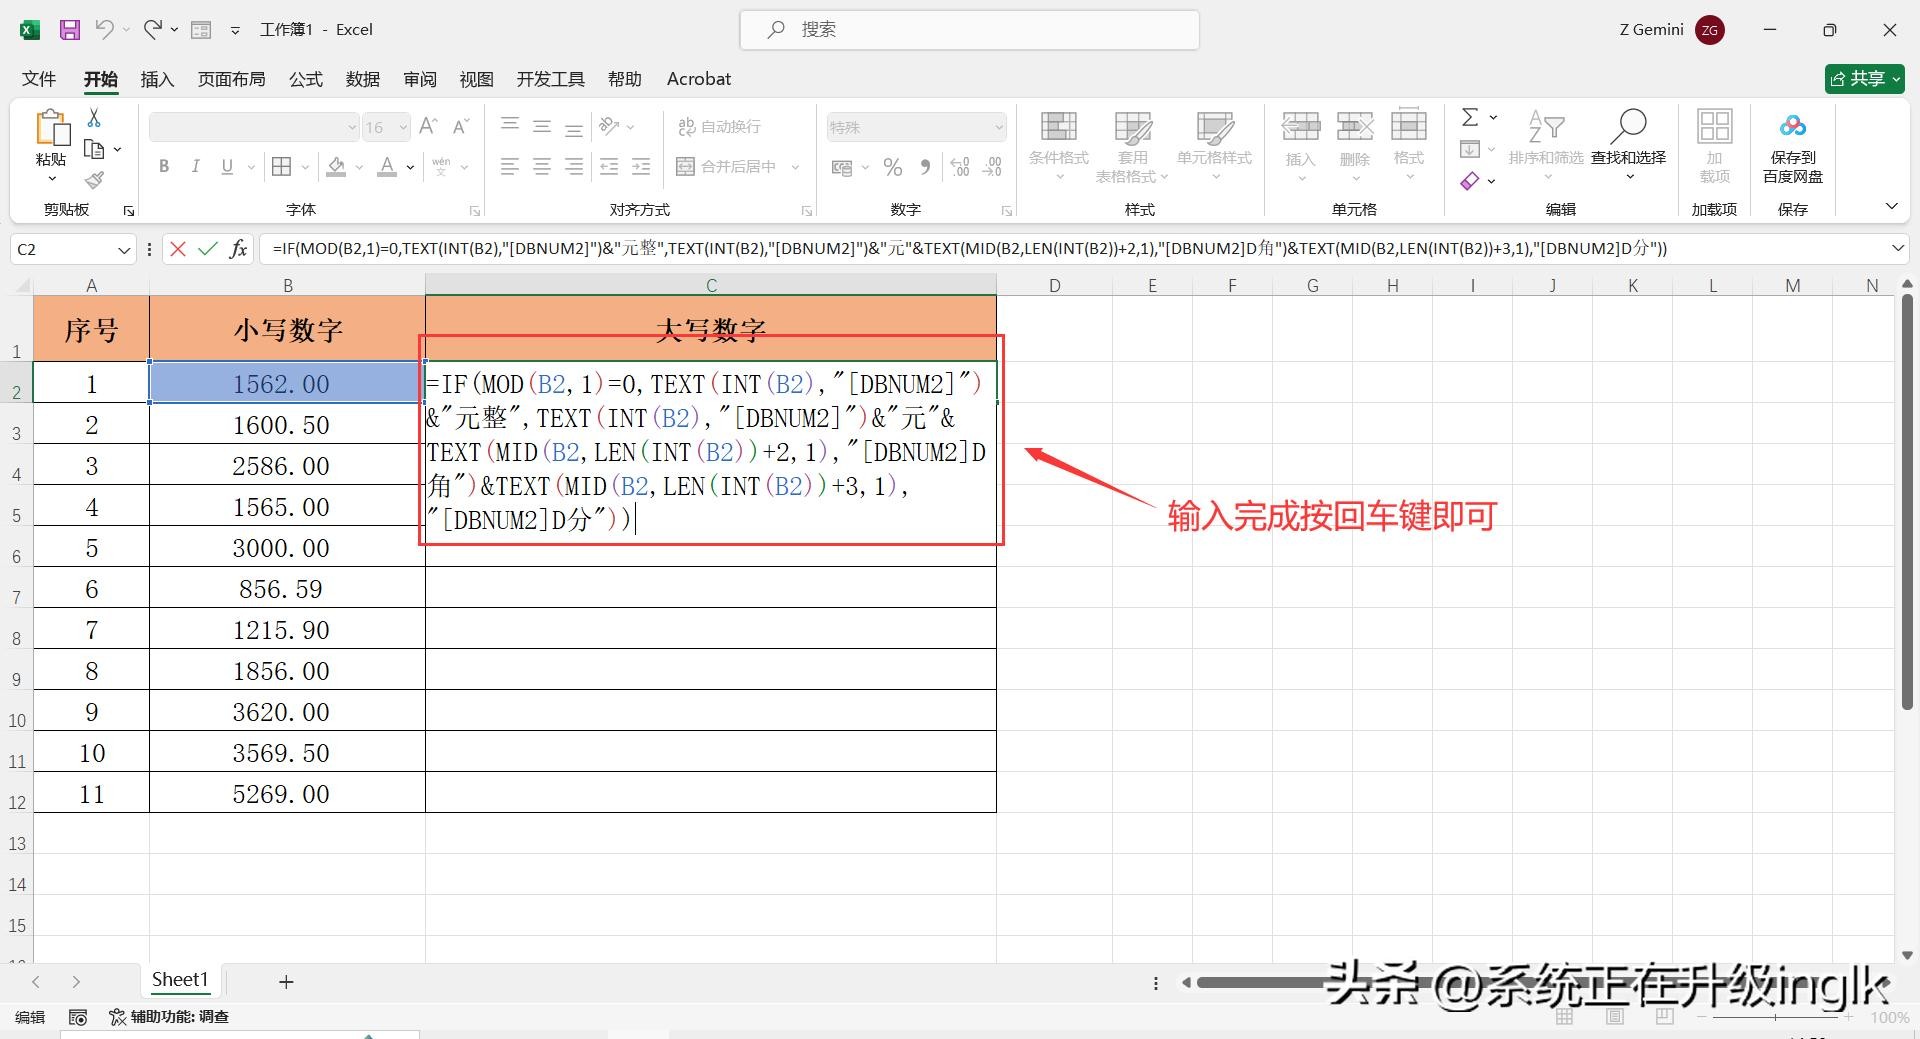This screenshot has height=1039, width=1920.
Task: Toggle Wrap Text option
Action: [719, 127]
